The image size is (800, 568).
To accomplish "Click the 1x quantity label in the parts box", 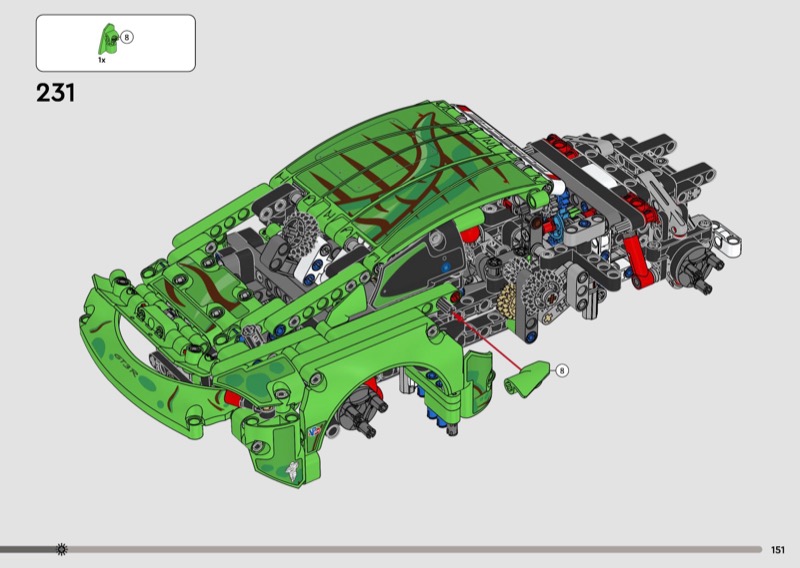I will point(102,61).
